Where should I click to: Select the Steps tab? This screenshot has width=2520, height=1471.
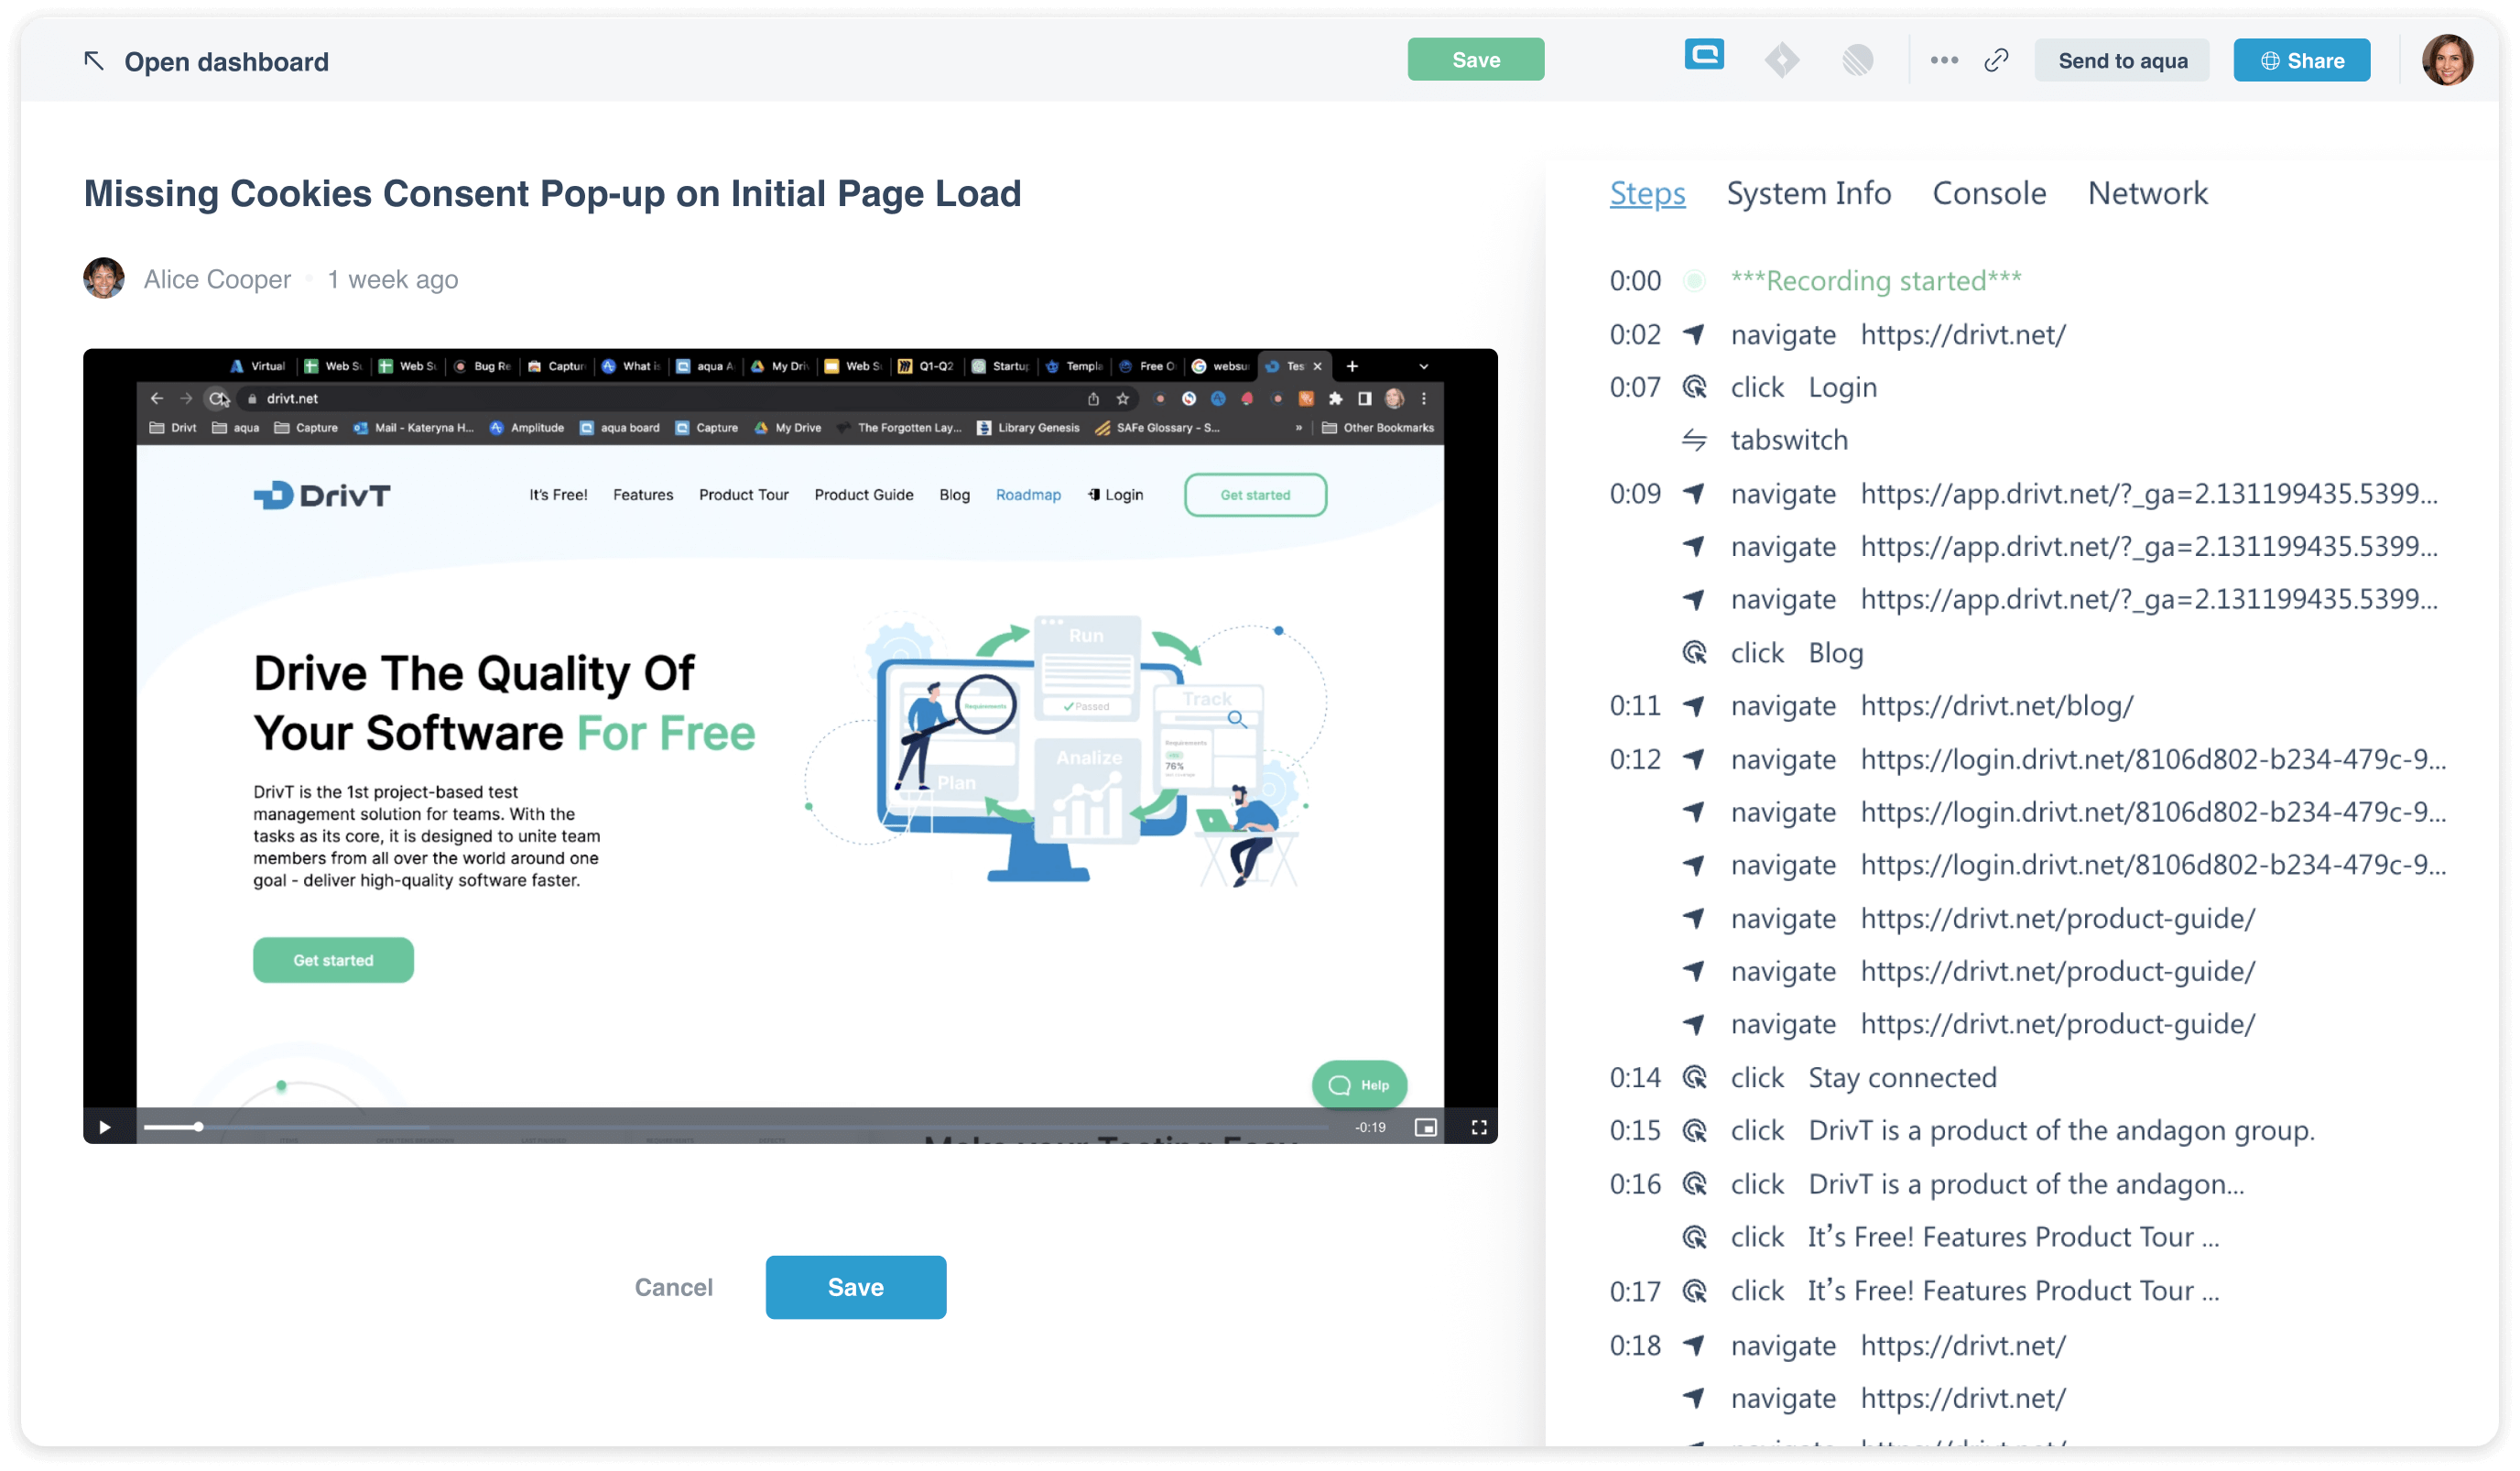(1646, 193)
